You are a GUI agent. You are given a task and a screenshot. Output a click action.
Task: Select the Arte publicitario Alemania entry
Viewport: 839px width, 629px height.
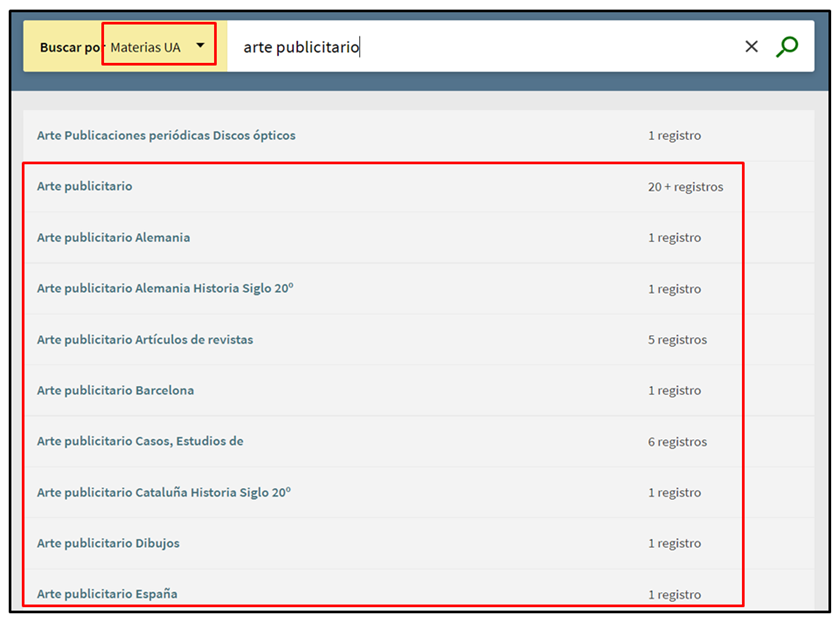click(x=113, y=237)
